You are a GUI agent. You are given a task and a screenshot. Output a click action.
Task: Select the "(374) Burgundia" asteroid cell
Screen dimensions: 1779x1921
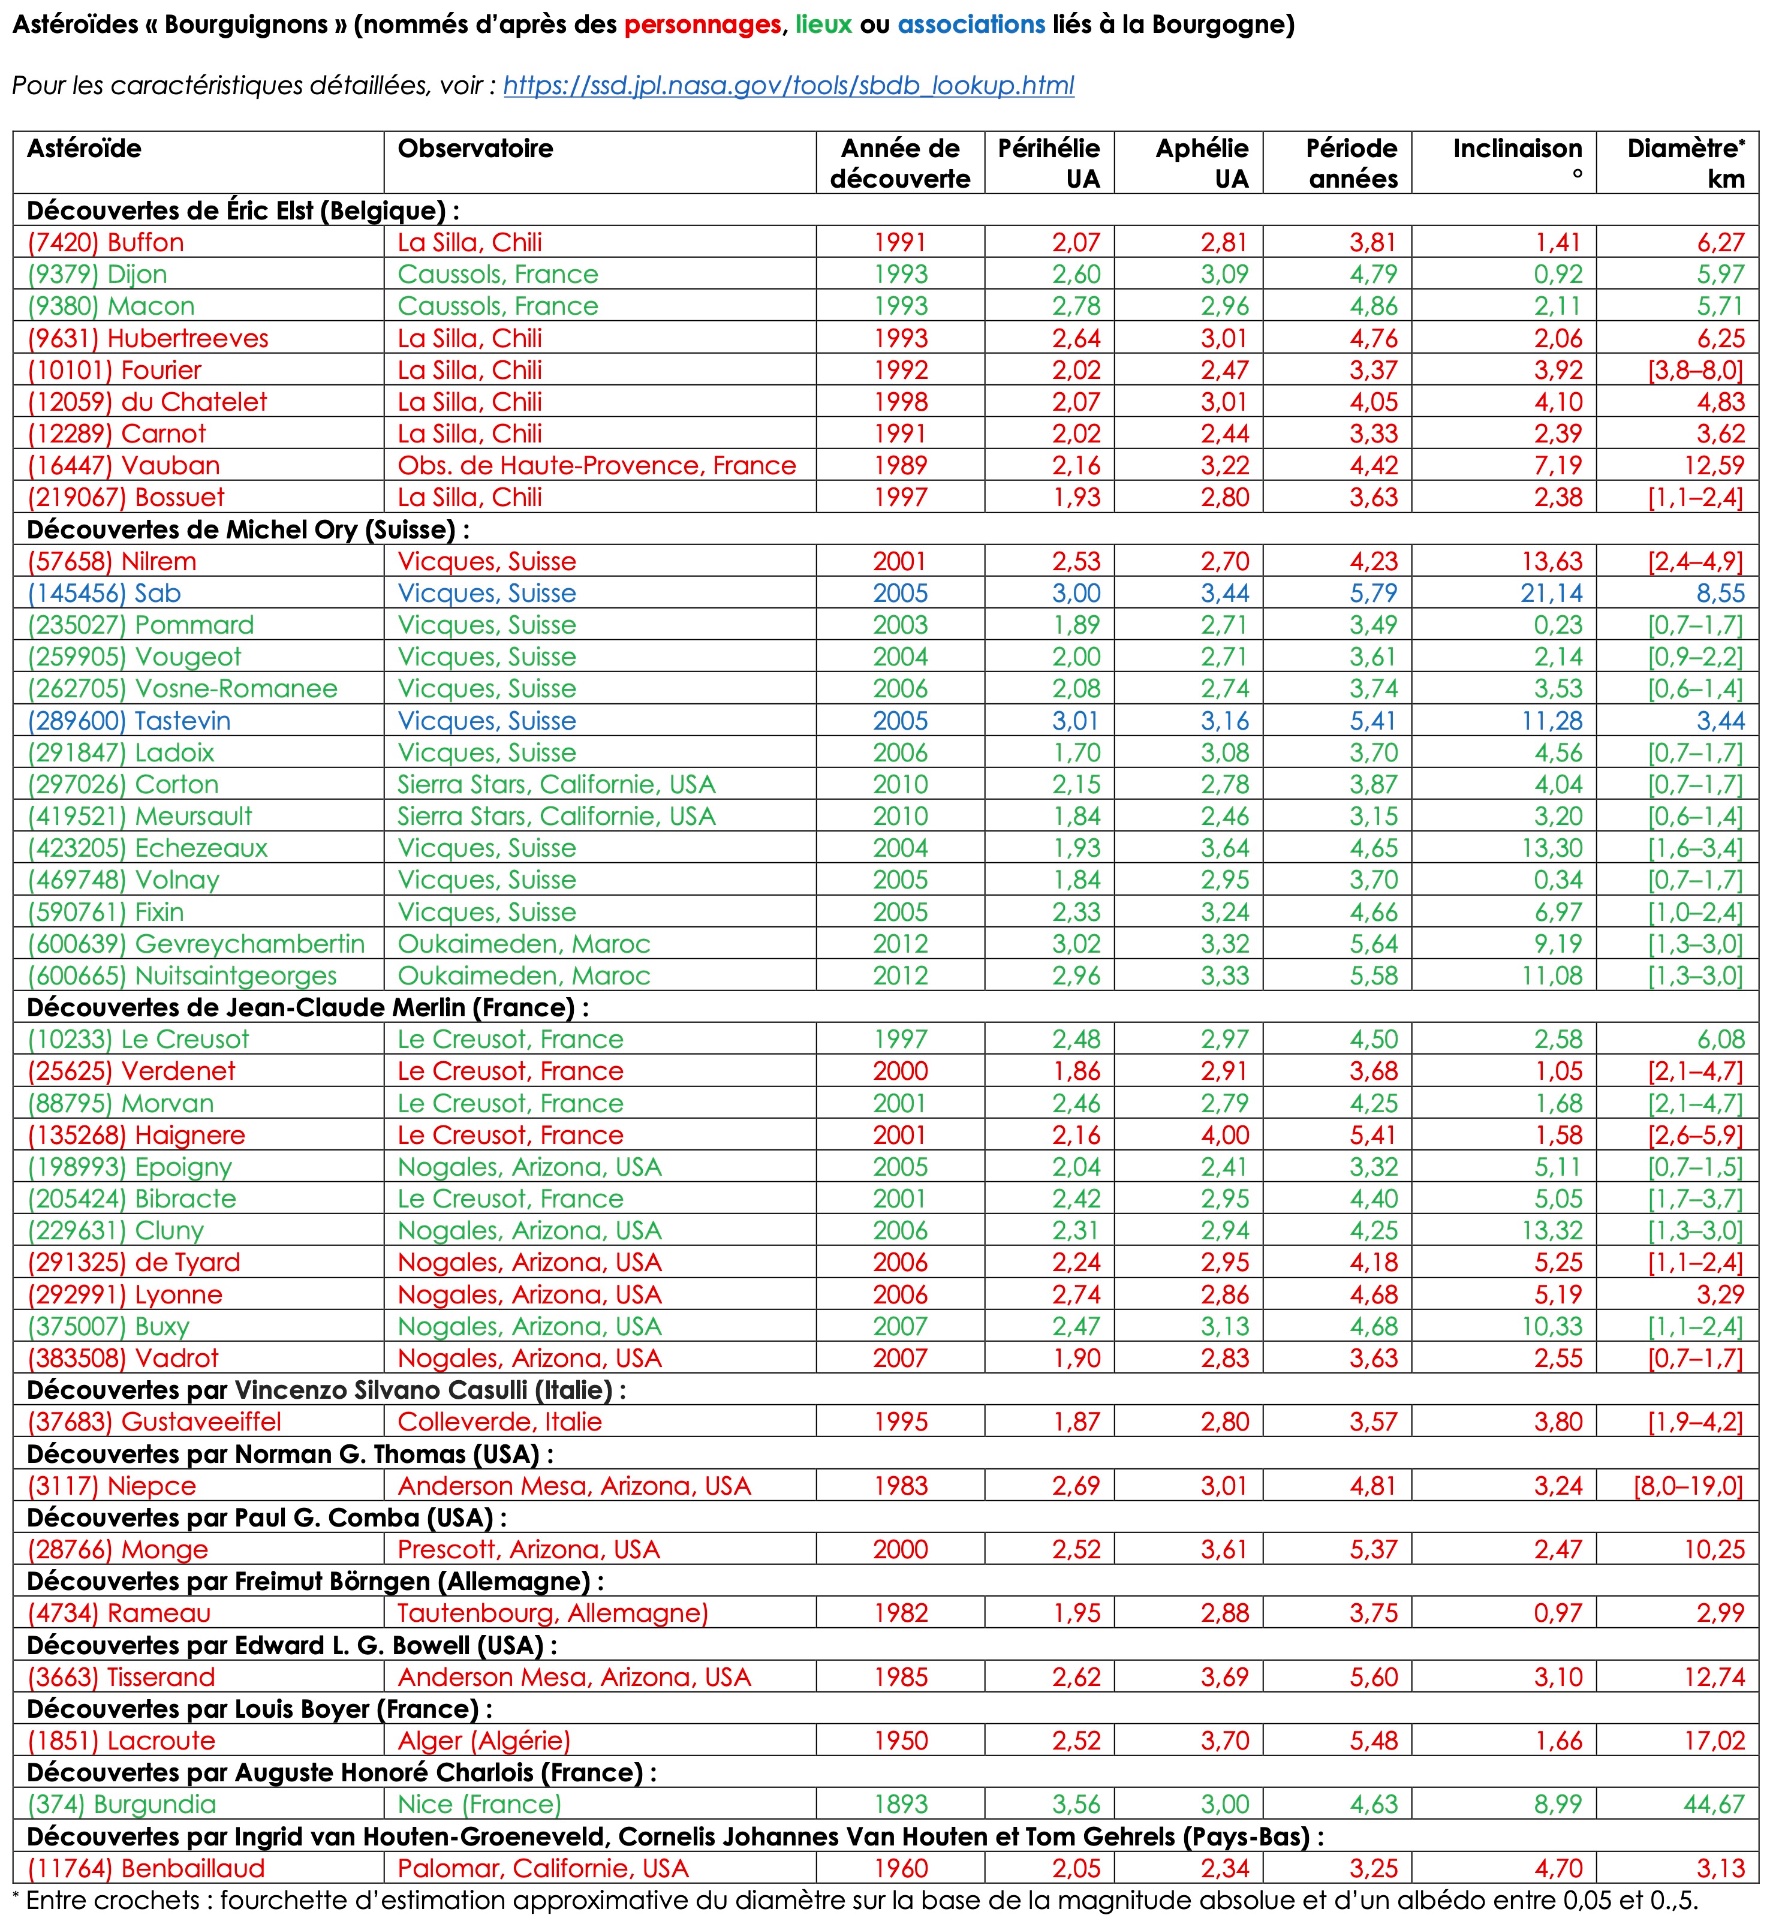click(x=121, y=1805)
